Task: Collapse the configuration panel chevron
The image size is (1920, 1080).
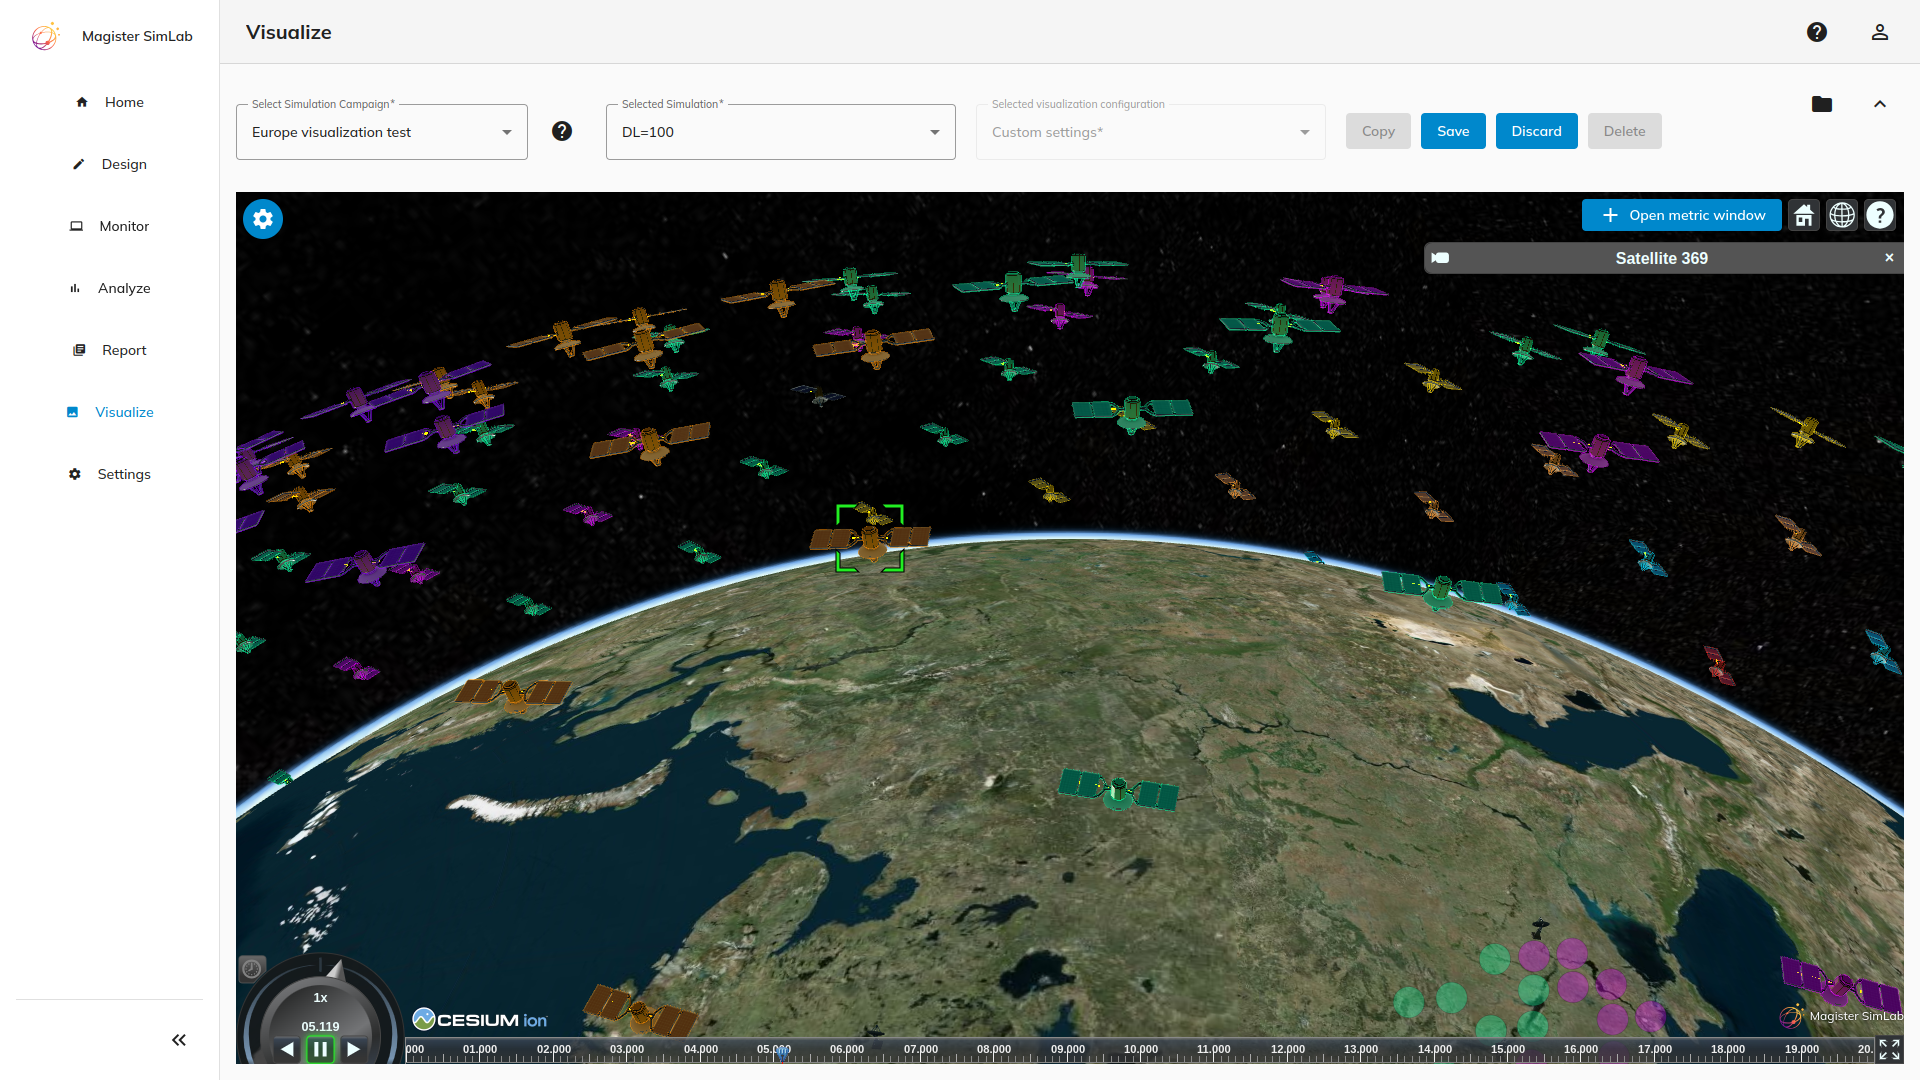Action: pos(1880,104)
